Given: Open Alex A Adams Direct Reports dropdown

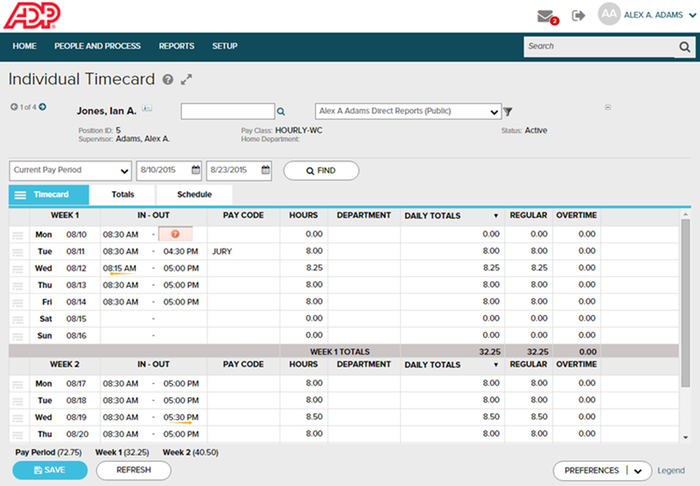Looking at the screenshot, I should [x=408, y=111].
